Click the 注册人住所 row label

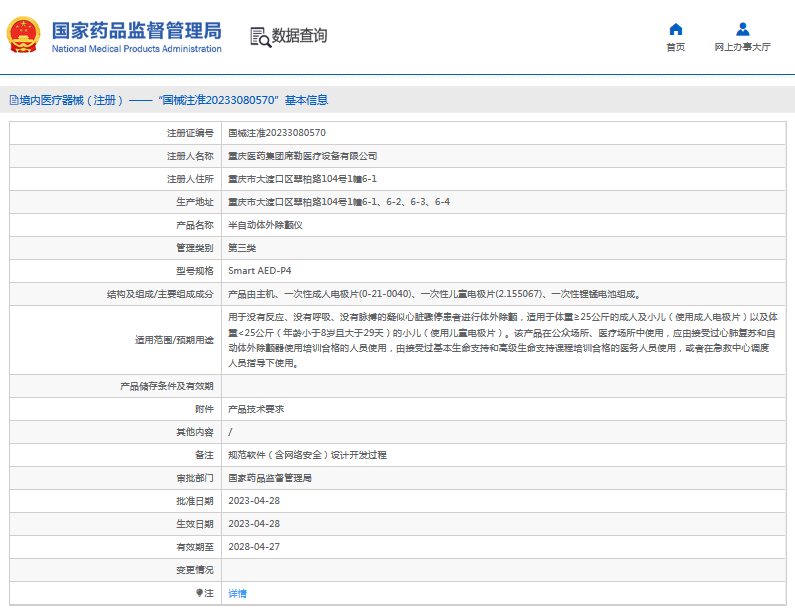pyautogui.click(x=191, y=179)
